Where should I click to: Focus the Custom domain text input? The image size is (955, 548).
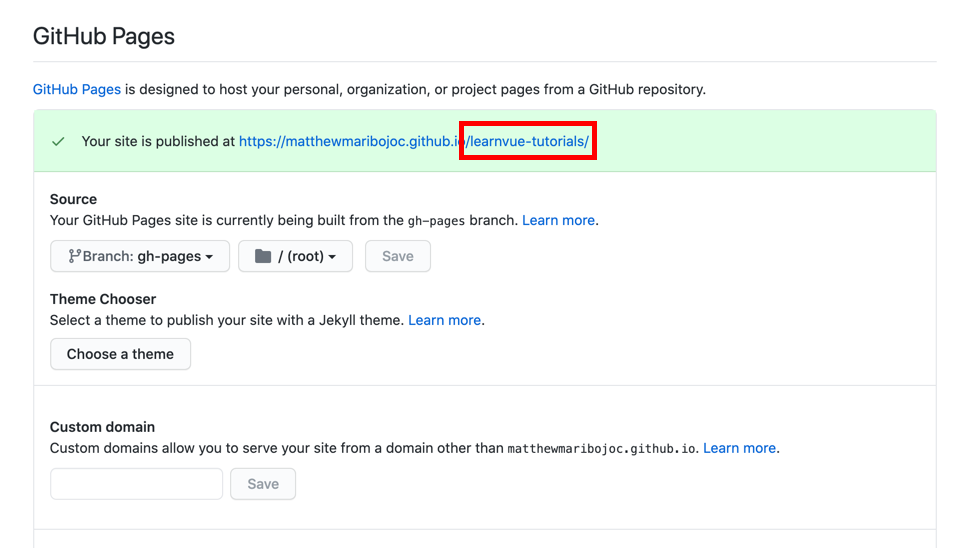point(136,484)
